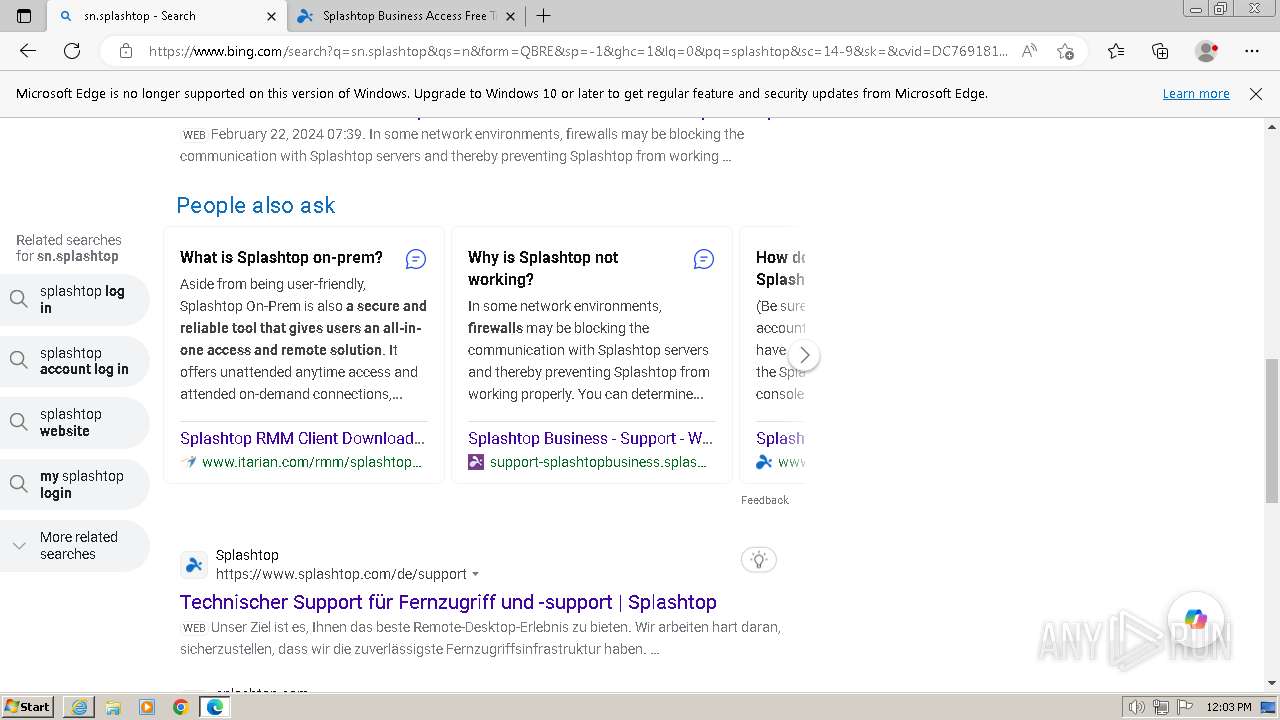Open the tab actions menu icon
The height and width of the screenshot is (720, 1280).
pos(24,16)
